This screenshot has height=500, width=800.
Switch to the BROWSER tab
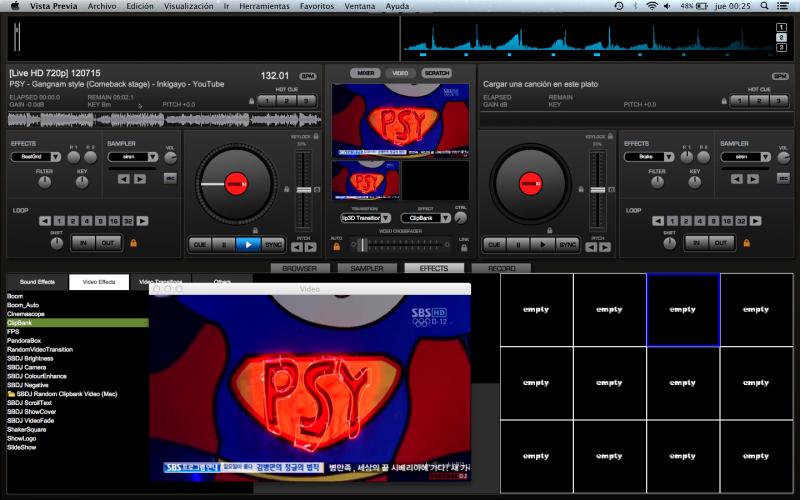coord(299,268)
